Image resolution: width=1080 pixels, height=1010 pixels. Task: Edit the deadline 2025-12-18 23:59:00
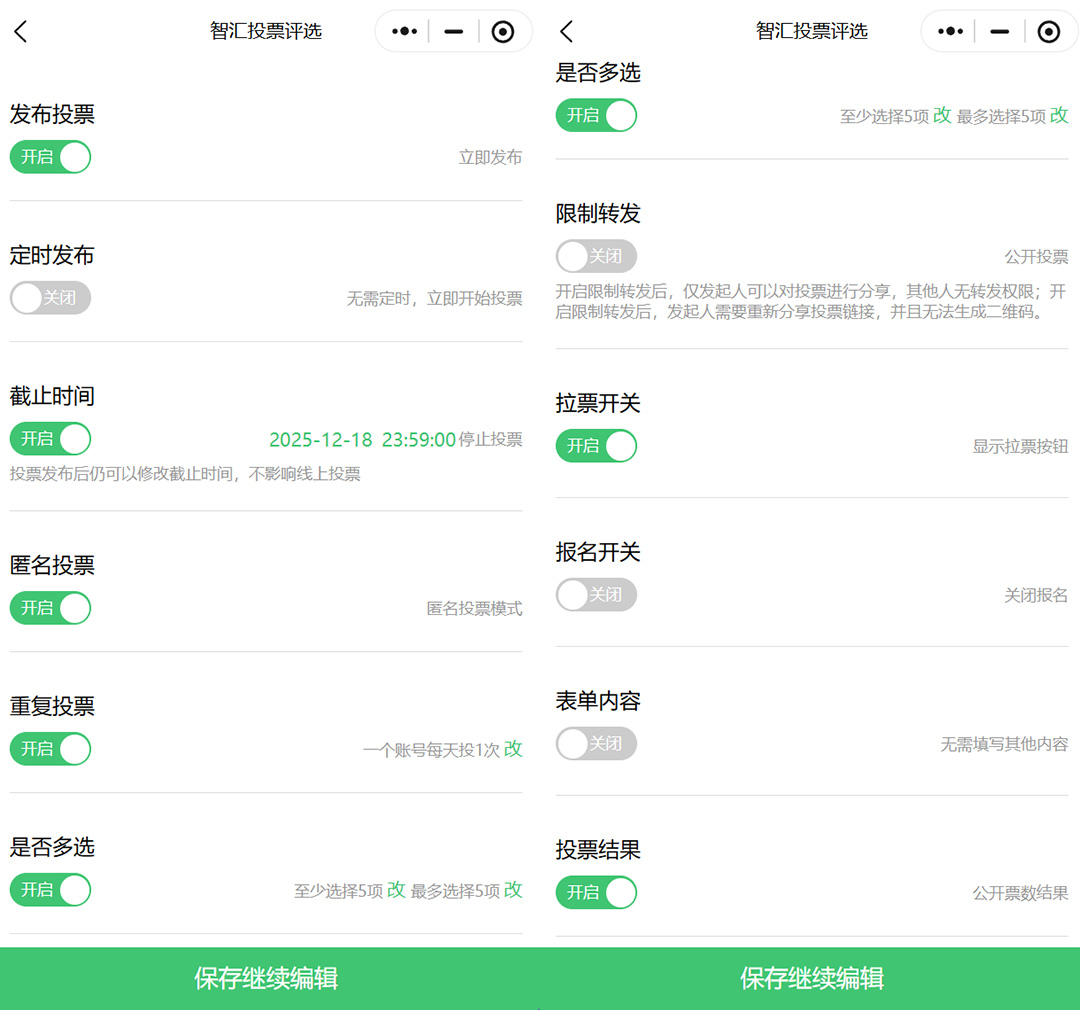pyautogui.click(x=362, y=440)
